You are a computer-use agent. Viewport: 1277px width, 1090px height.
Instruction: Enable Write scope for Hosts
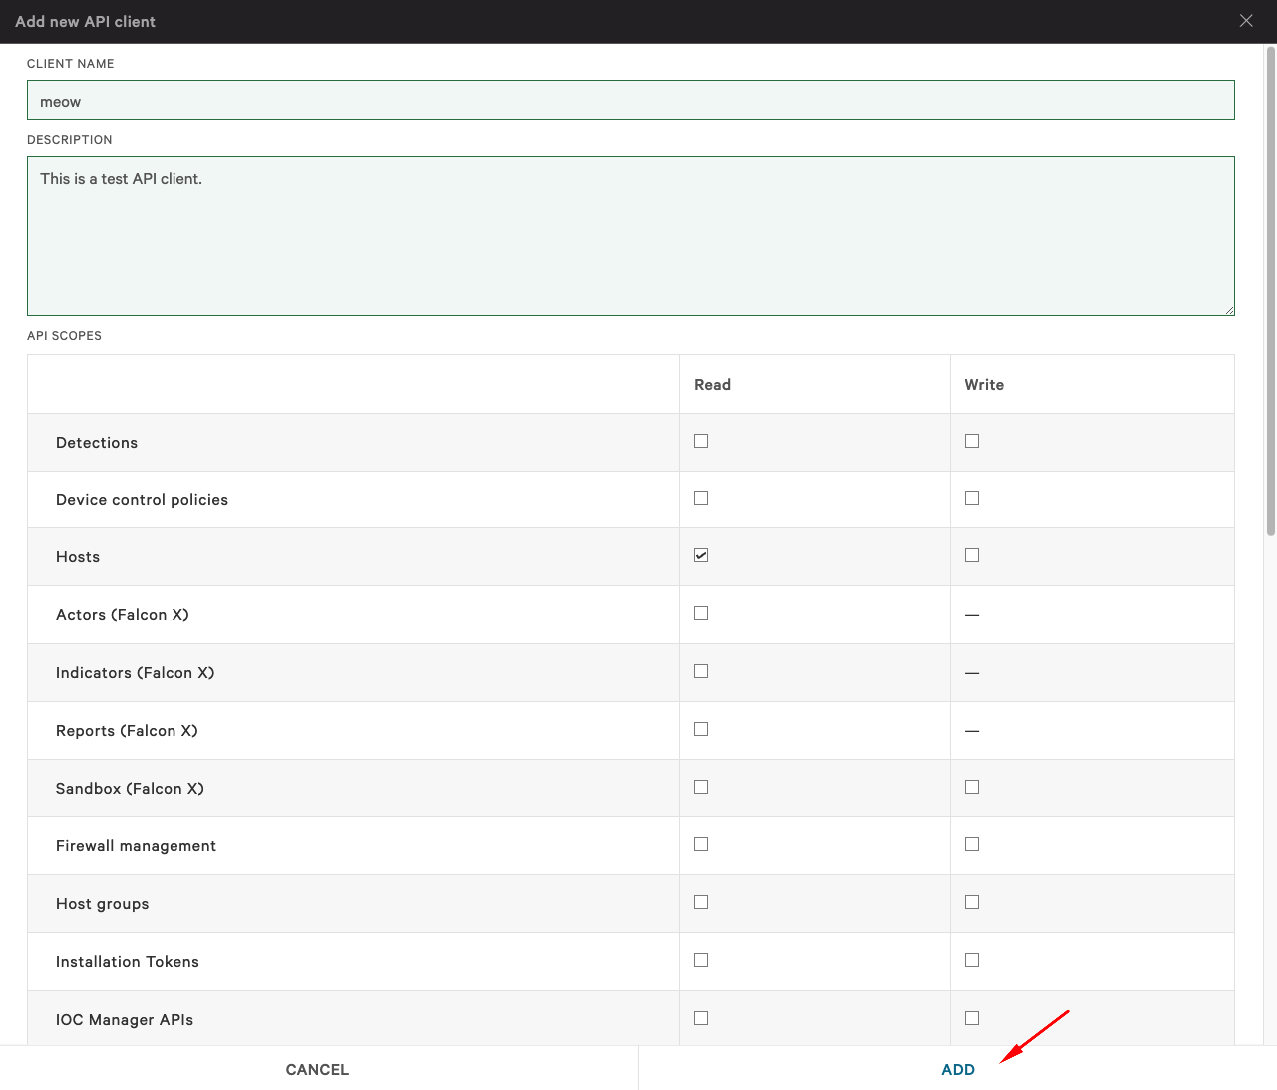(972, 555)
